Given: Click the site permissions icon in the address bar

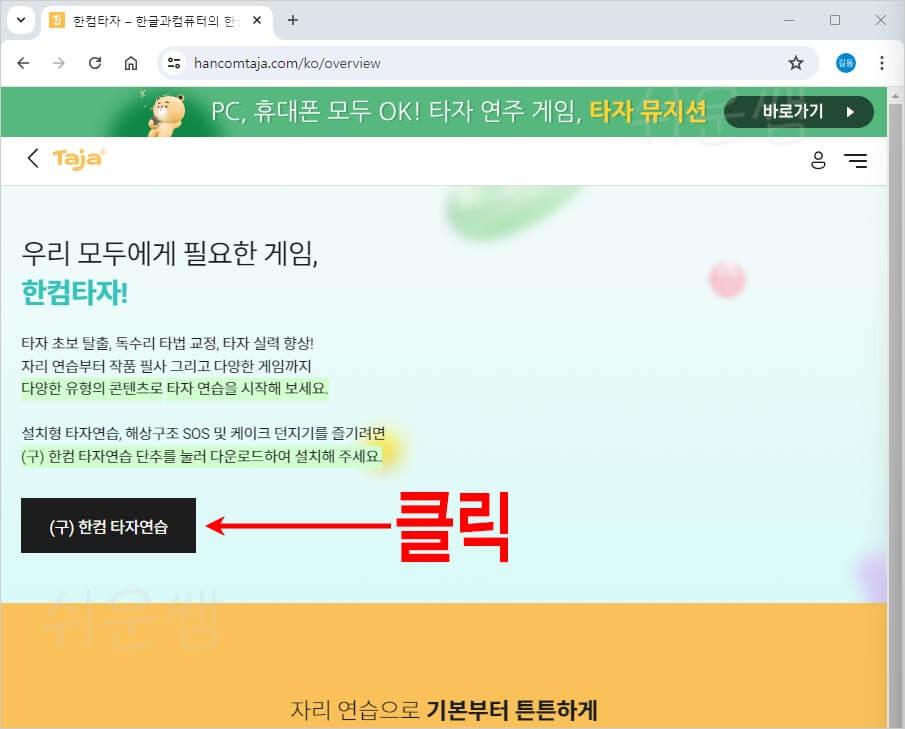Looking at the screenshot, I should [172, 62].
